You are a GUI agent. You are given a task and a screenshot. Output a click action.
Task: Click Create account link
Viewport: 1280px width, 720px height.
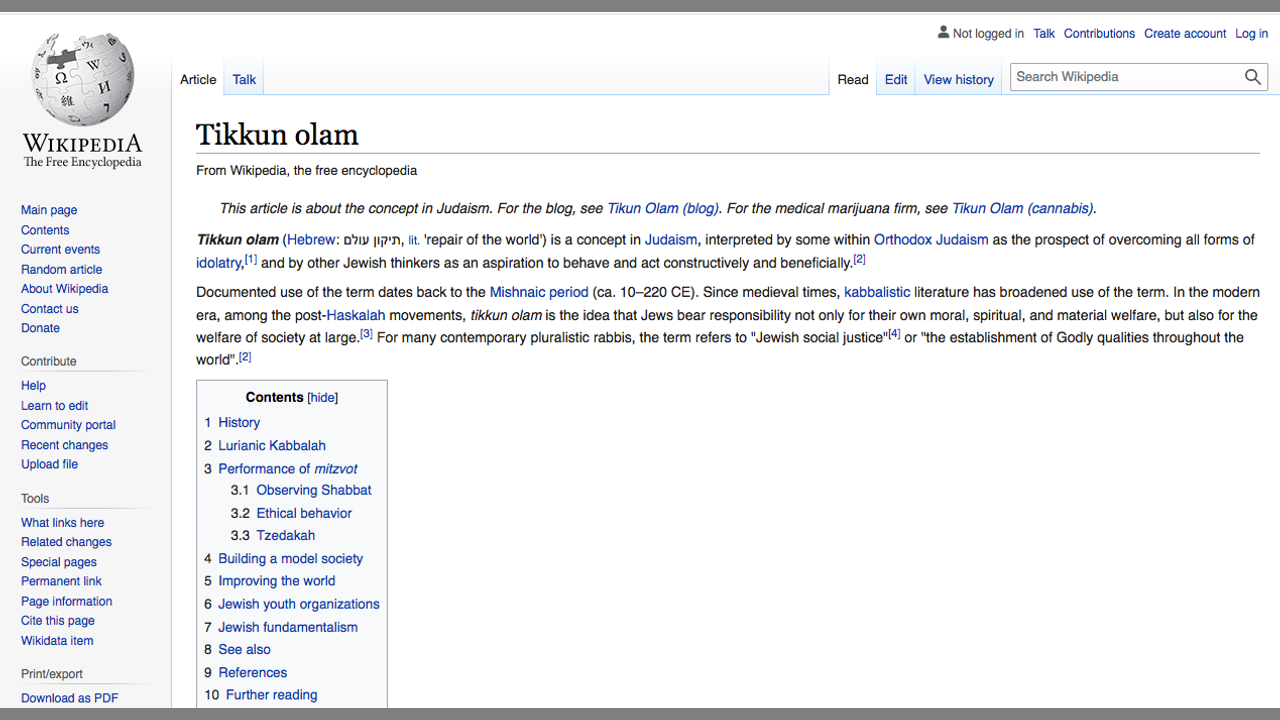[1185, 34]
